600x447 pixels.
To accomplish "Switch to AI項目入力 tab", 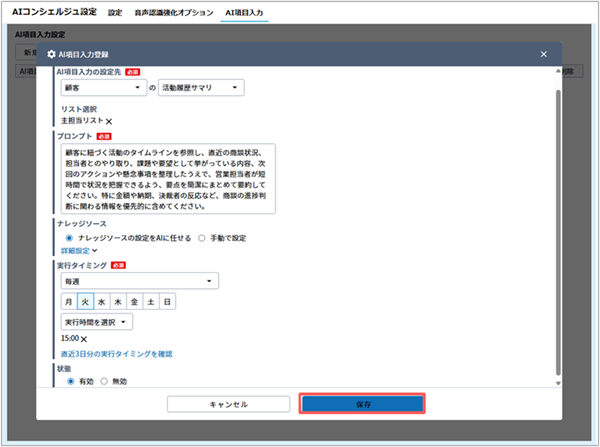I will point(244,13).
